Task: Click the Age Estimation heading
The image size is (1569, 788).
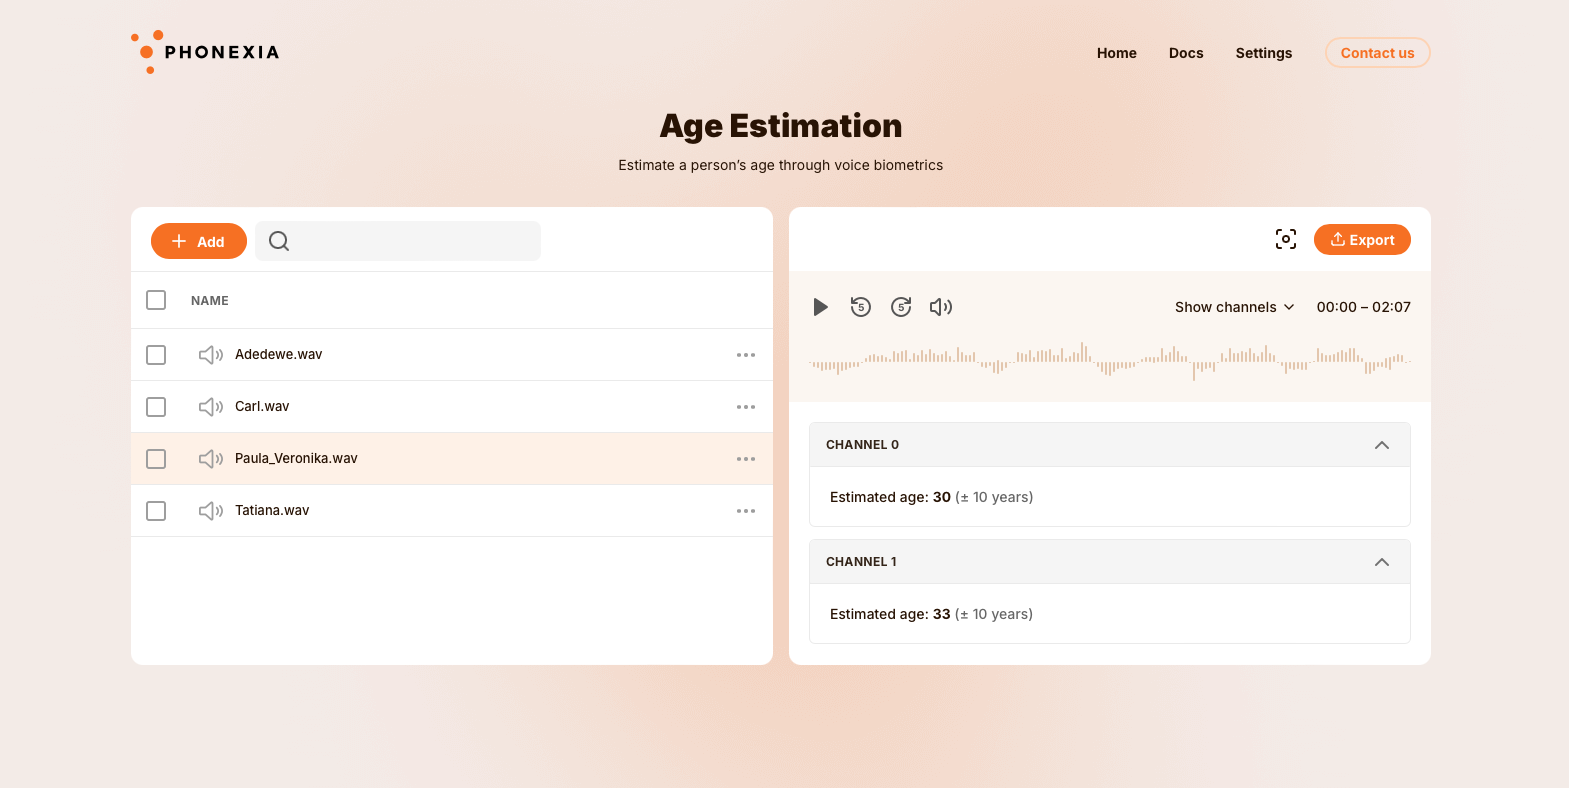Action: point(781,126)
